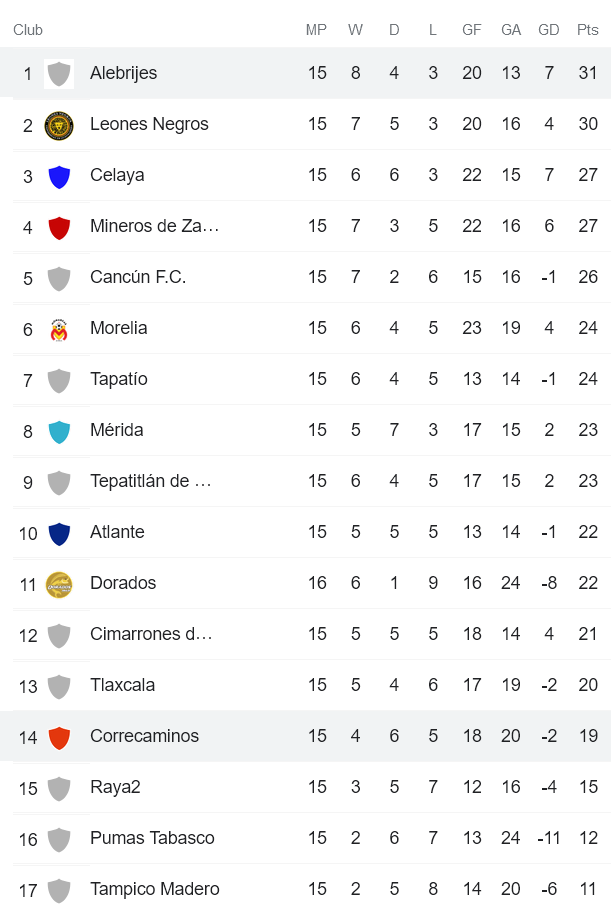Select the Pumas Tabasco team name
This screenshot has height=924, width=611.
(152, 838)
